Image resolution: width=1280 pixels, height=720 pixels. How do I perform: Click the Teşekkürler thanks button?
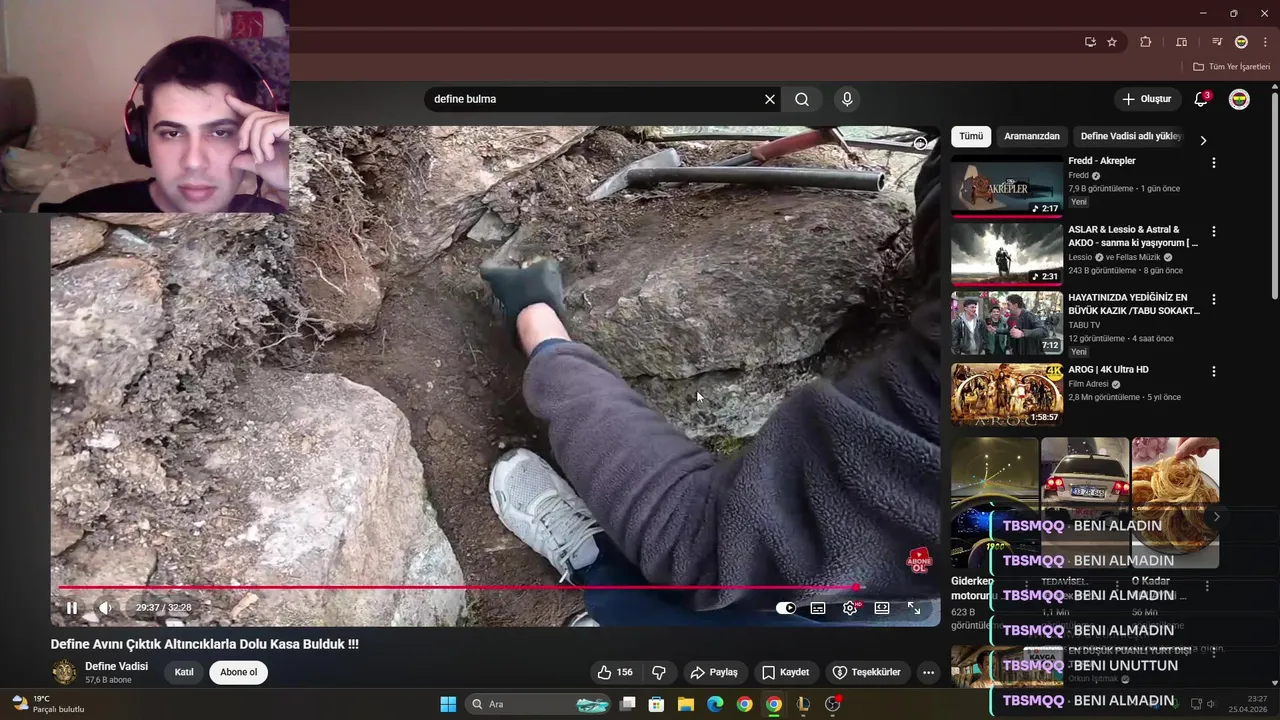click(866, 672)
